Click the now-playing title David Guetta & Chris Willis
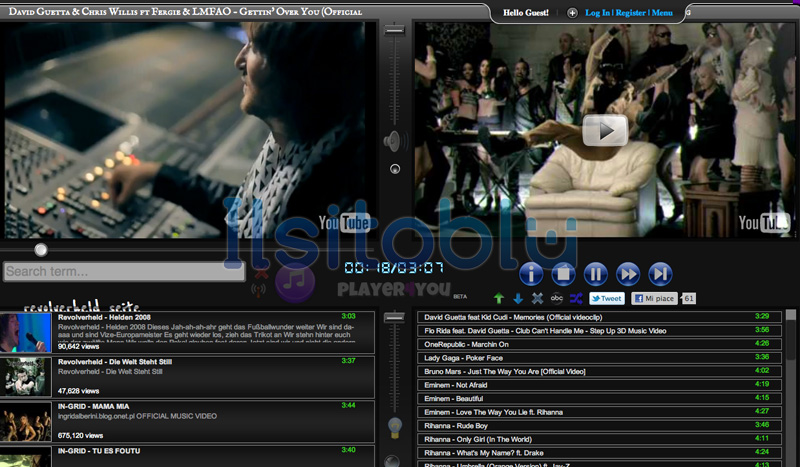The image size is (800, 467). point(186,11)
